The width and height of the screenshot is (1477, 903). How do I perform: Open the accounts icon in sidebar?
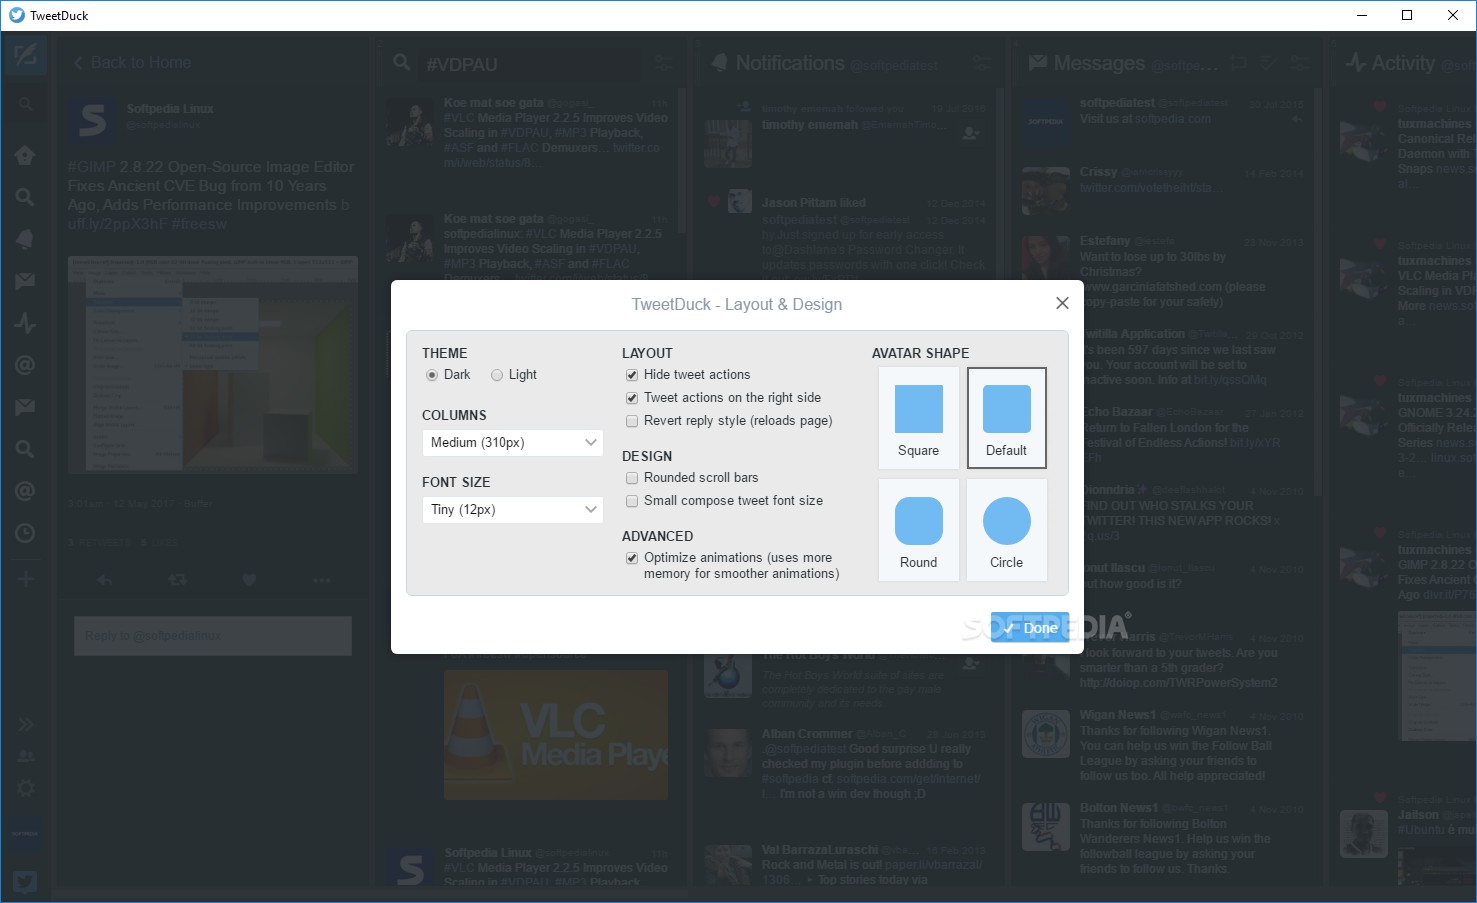pyautogui.click(x=25, y=756)
